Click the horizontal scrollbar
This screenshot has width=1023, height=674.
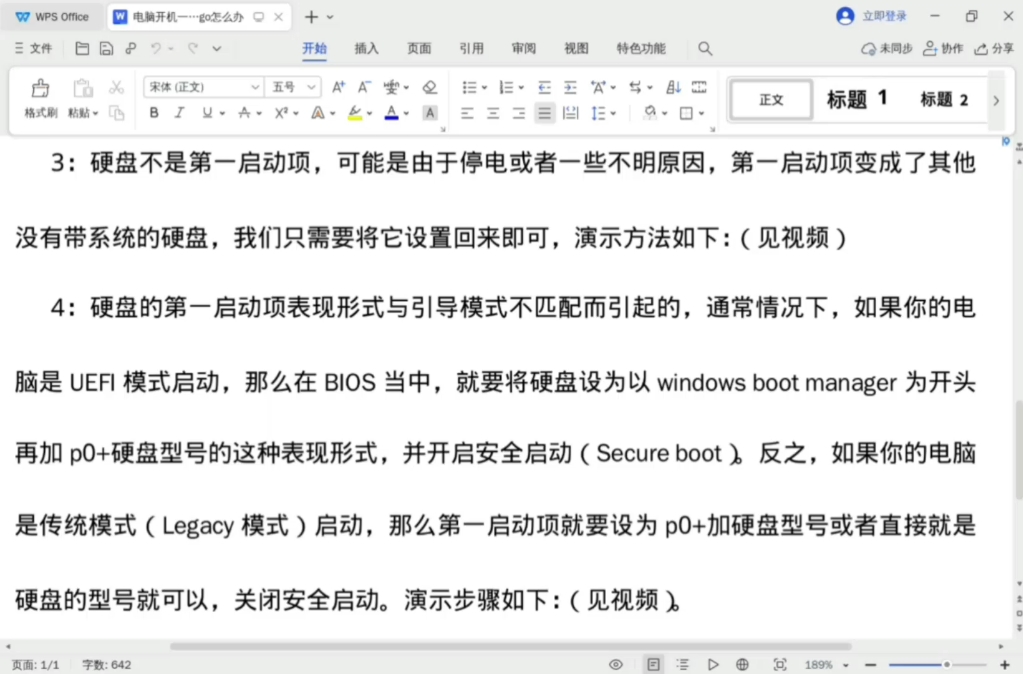(511, 646)
